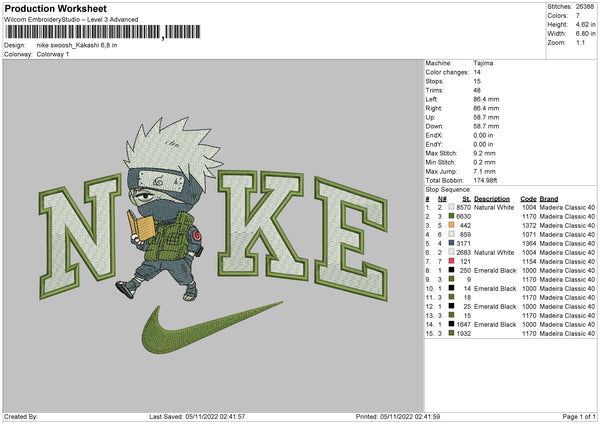Click the 'Description' column header
This screenshot has width=600, height=424.
pos(492,199)
